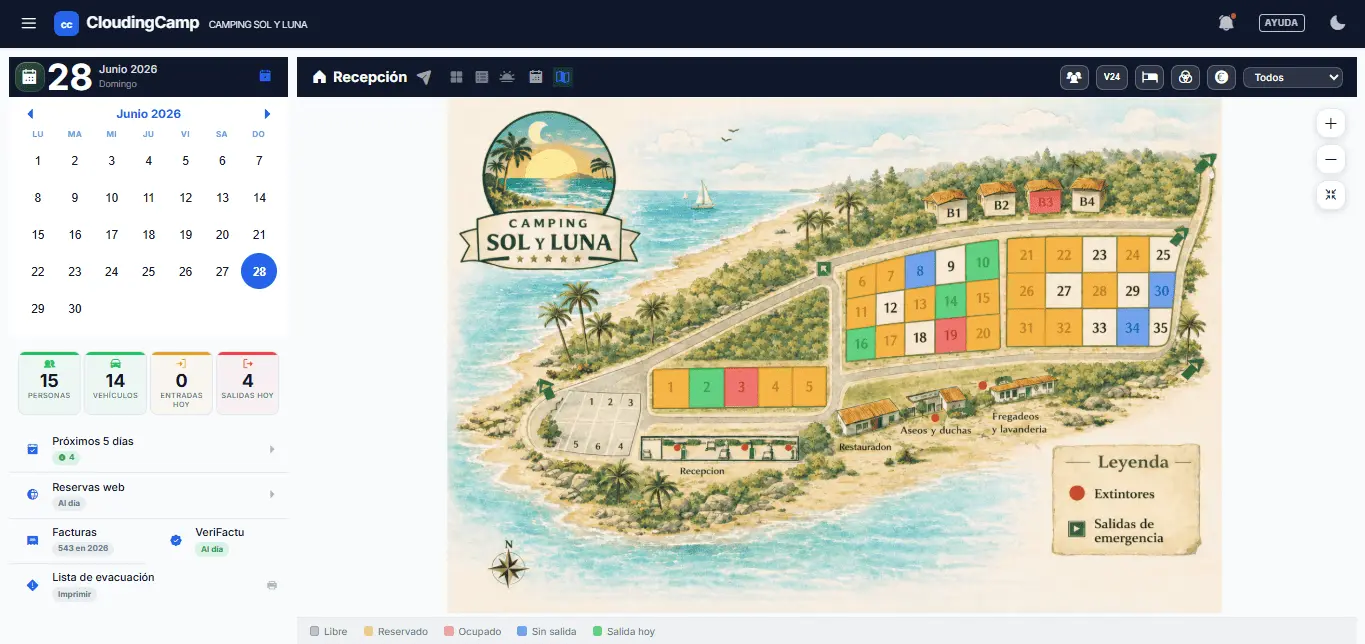The image size is (1365, 644).
Task: Reset map fit view
Action: tap(1330, 194)
